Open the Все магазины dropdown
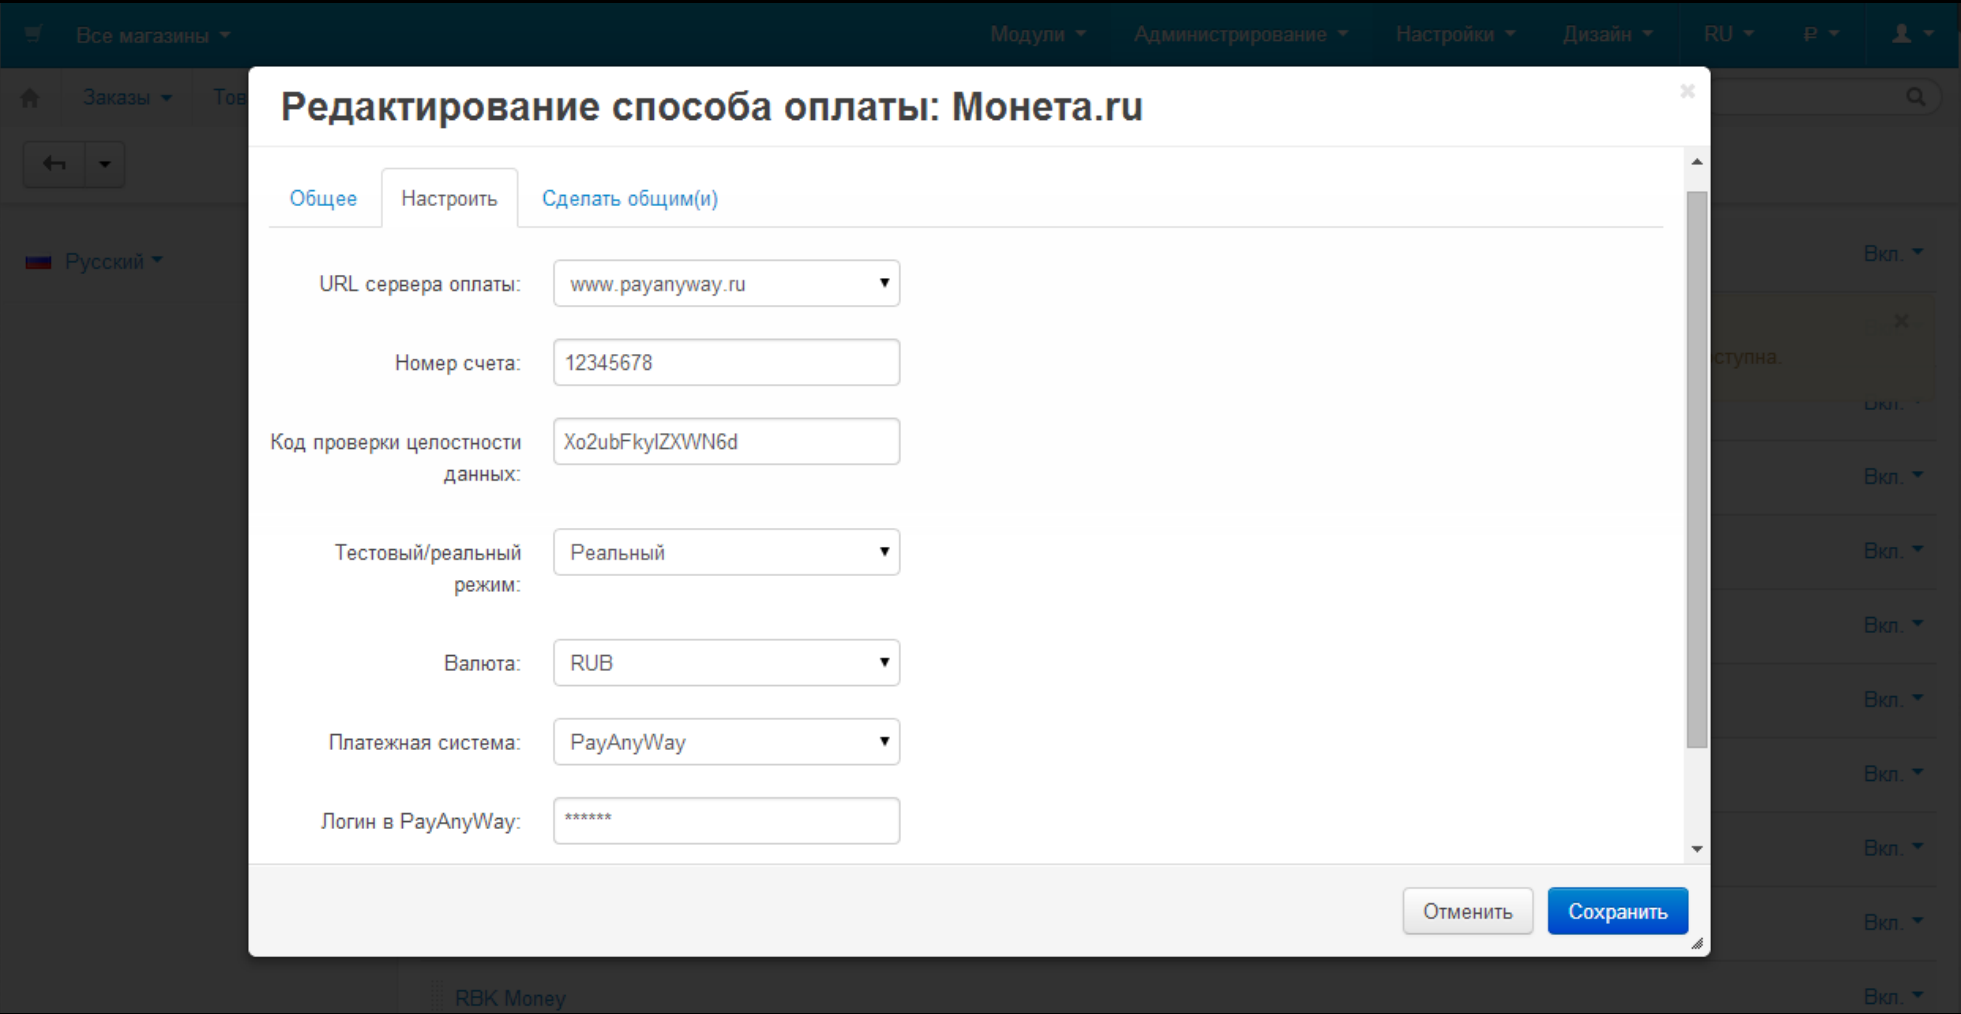 click(153, 35)
